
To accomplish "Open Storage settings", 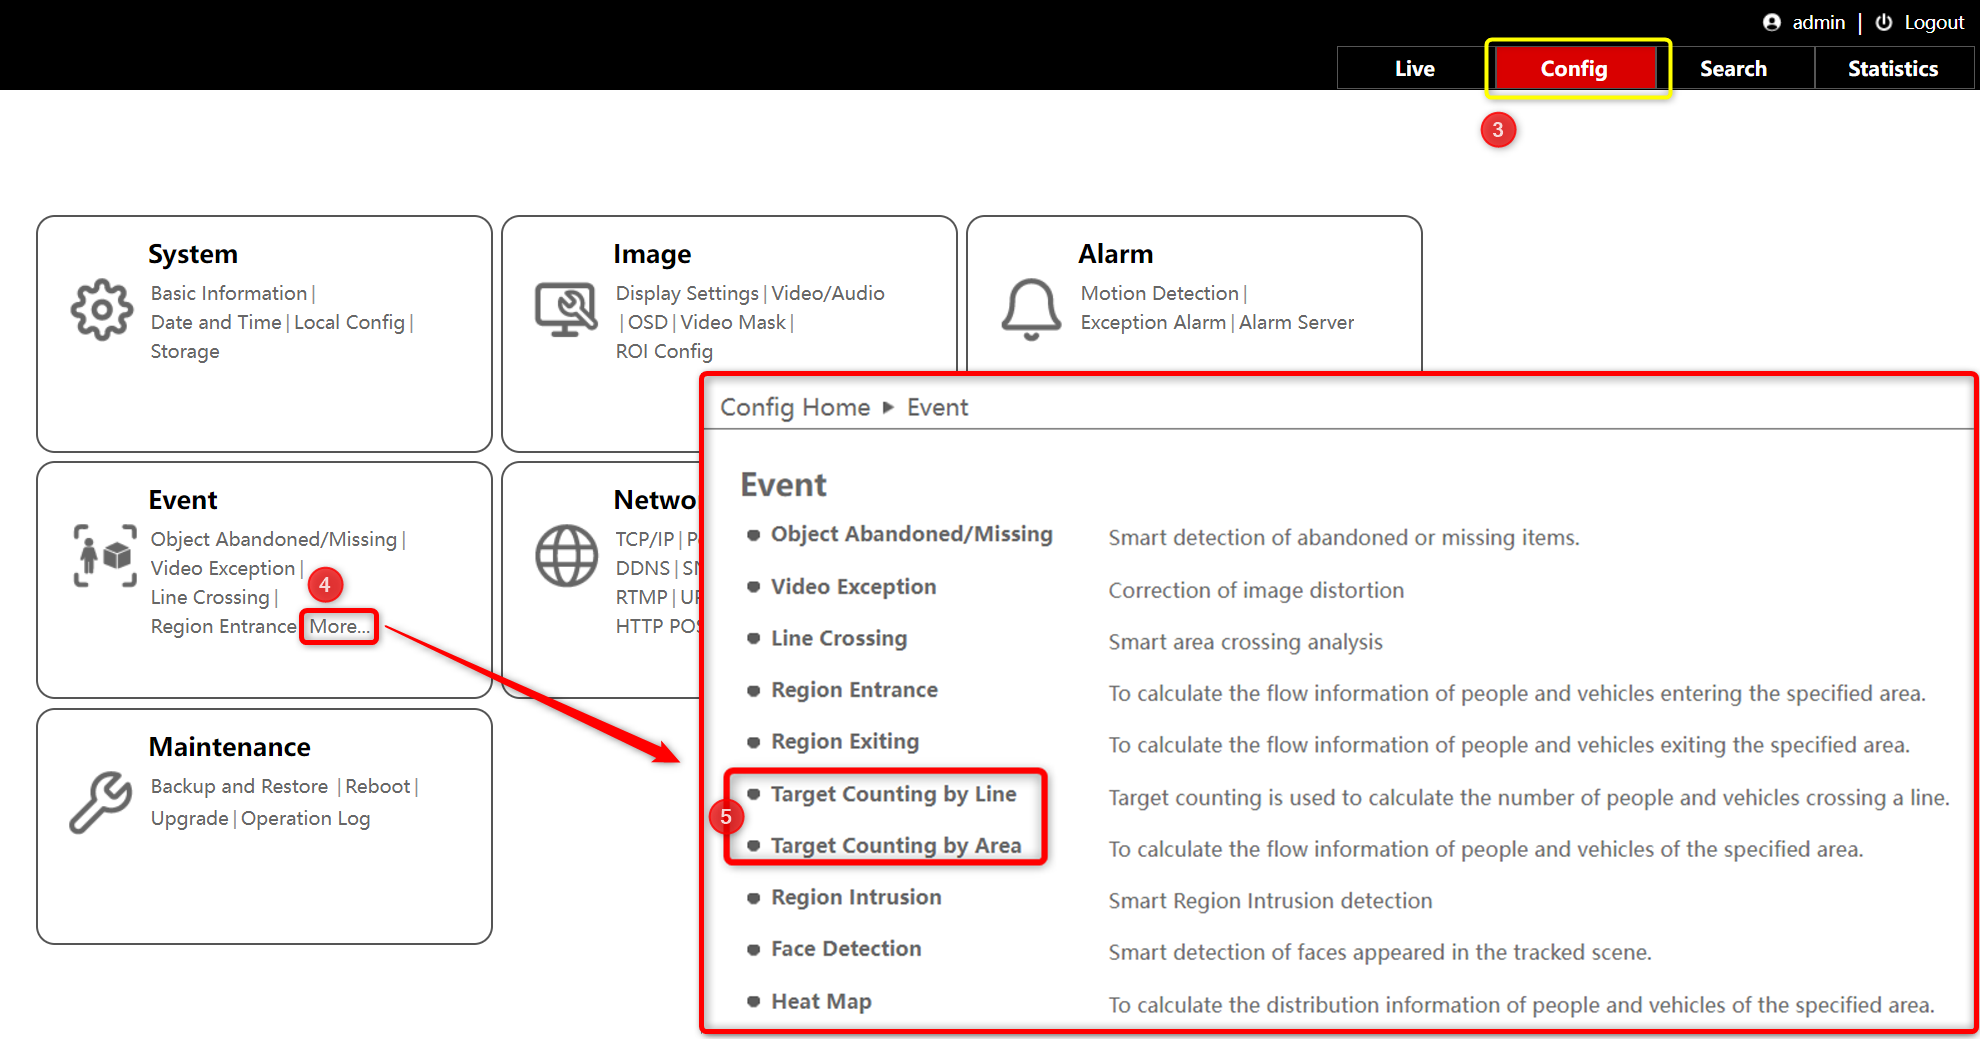I will (185, 351).
